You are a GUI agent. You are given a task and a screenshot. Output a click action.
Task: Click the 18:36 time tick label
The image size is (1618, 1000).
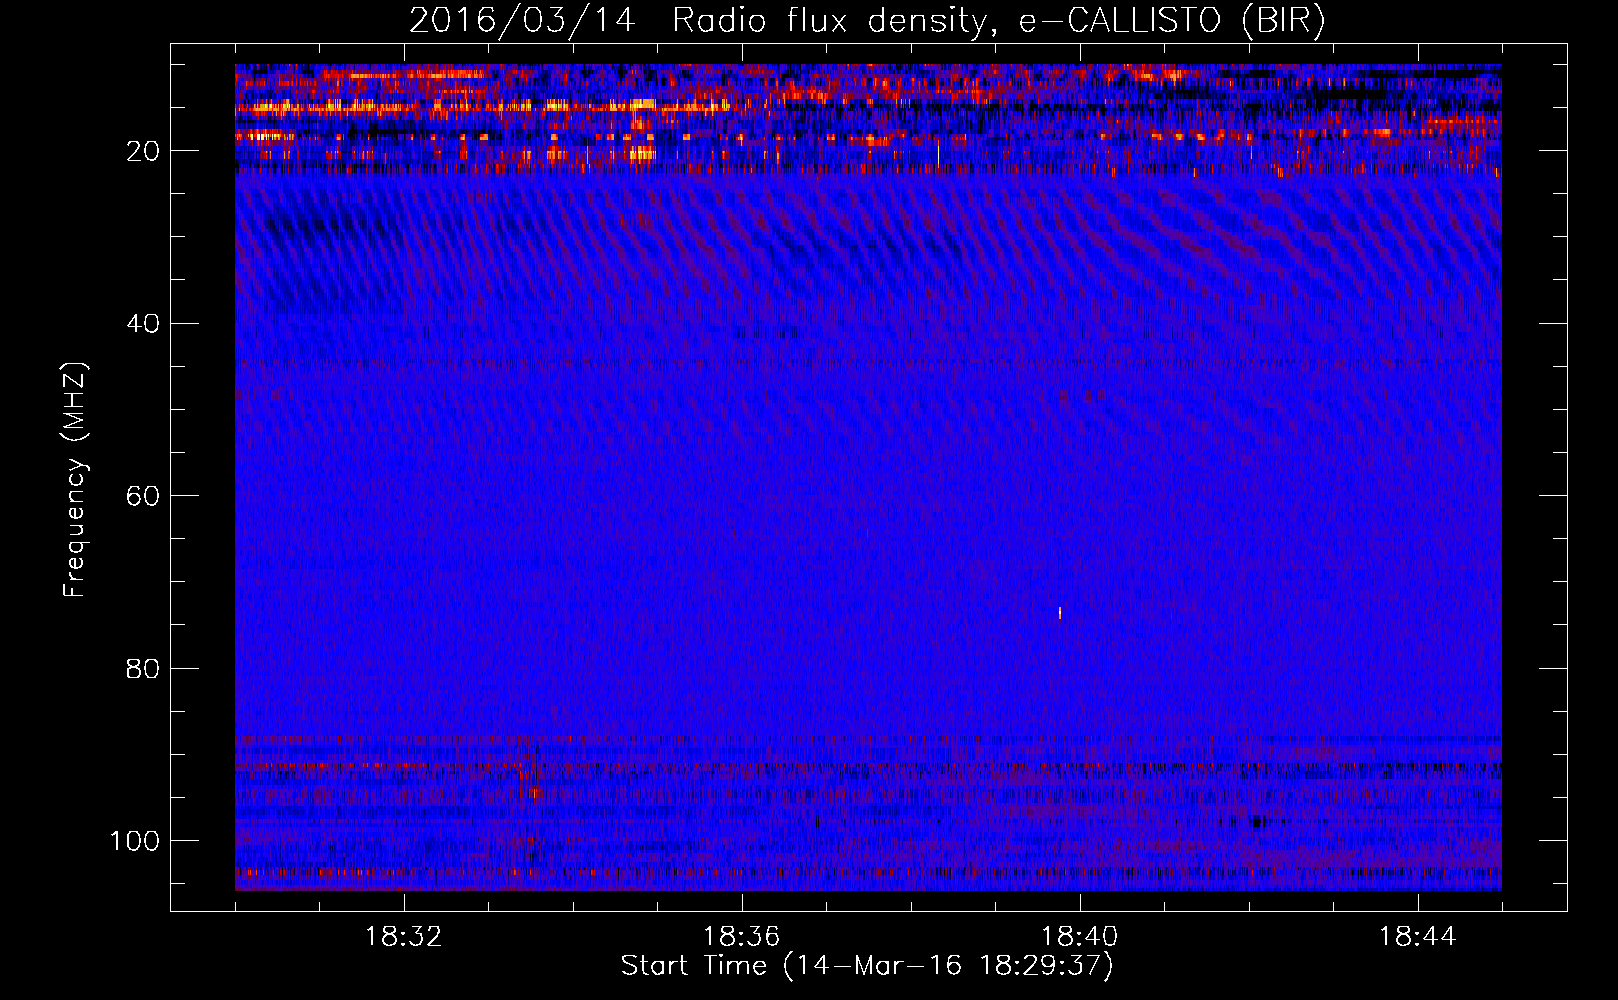741,937
